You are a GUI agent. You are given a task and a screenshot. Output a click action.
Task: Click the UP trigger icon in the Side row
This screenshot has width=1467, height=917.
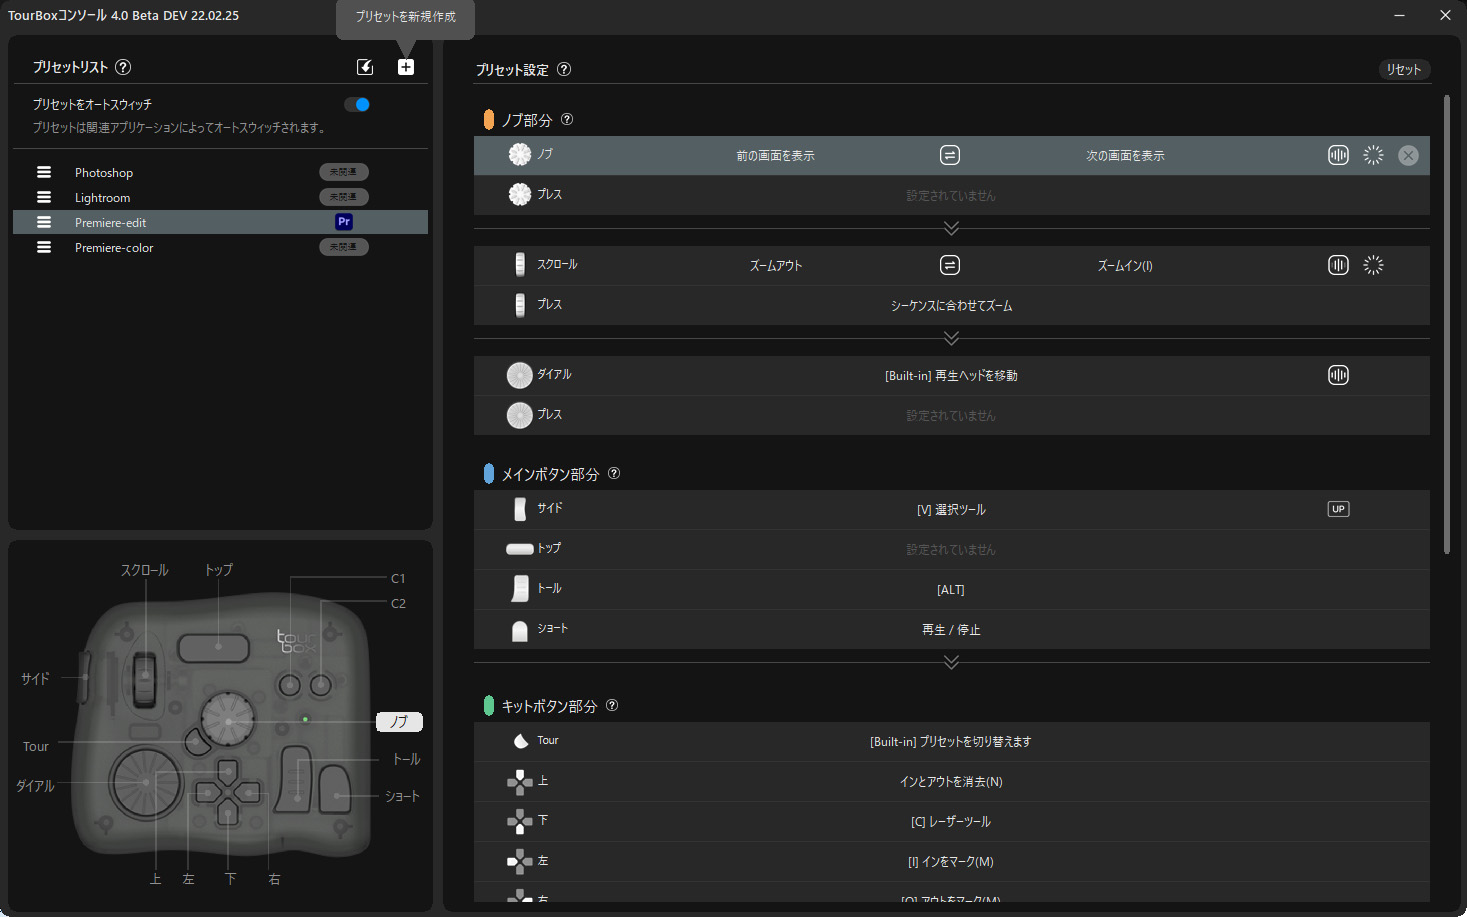[x=1338, y=509]
